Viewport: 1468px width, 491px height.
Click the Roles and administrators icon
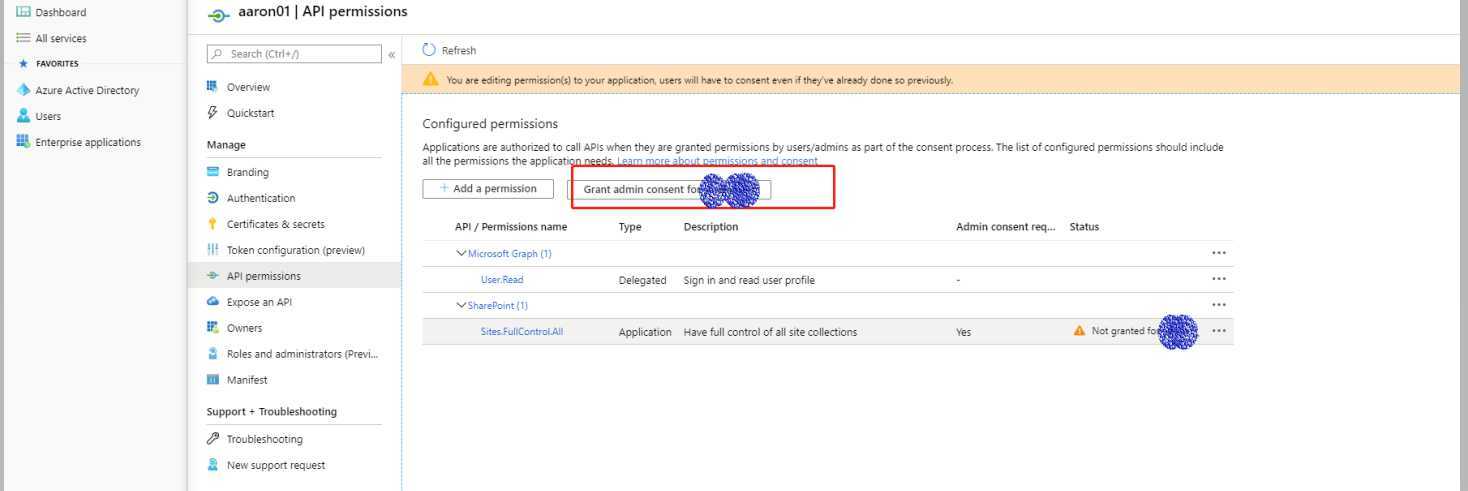[212, 354]
